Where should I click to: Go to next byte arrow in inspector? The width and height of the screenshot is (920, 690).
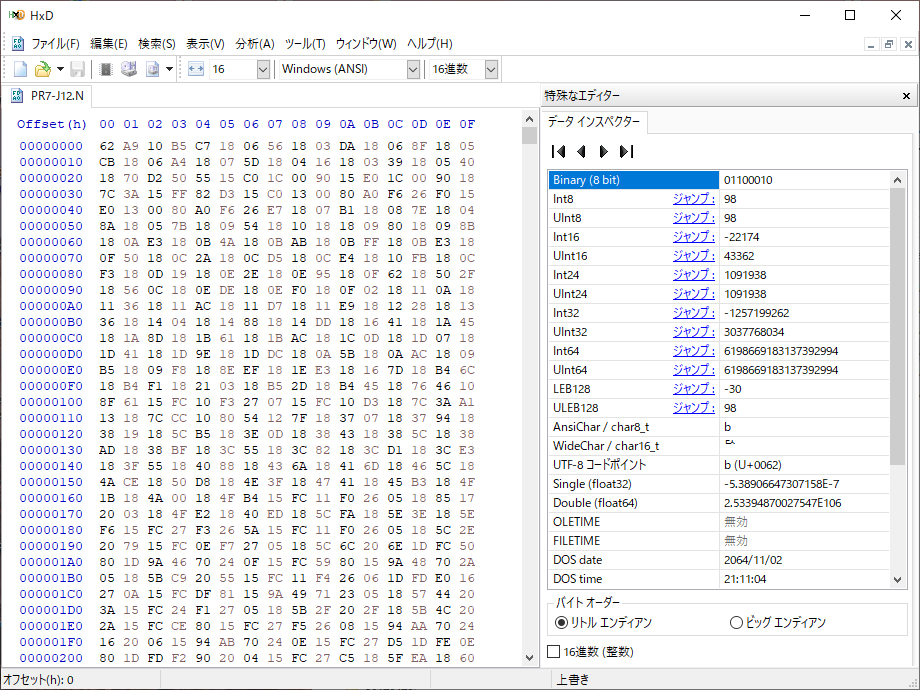click(603, 151)
